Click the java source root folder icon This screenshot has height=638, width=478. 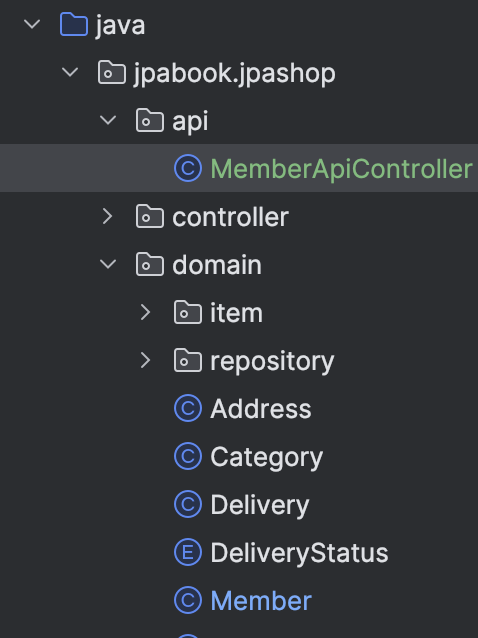74,24
